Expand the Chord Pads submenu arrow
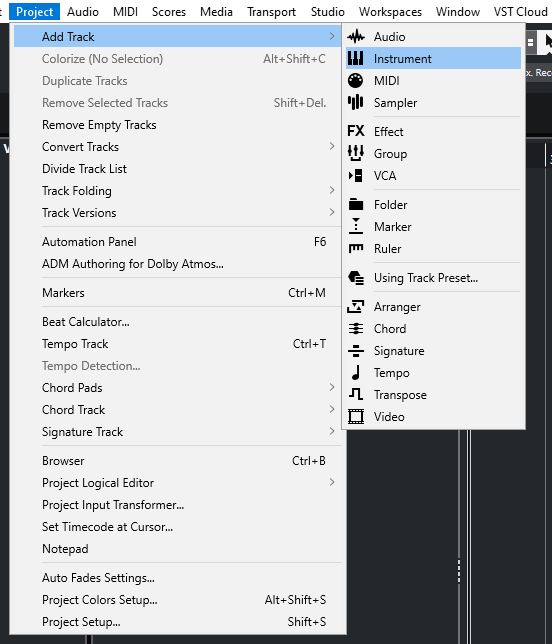 coord(332,387)
